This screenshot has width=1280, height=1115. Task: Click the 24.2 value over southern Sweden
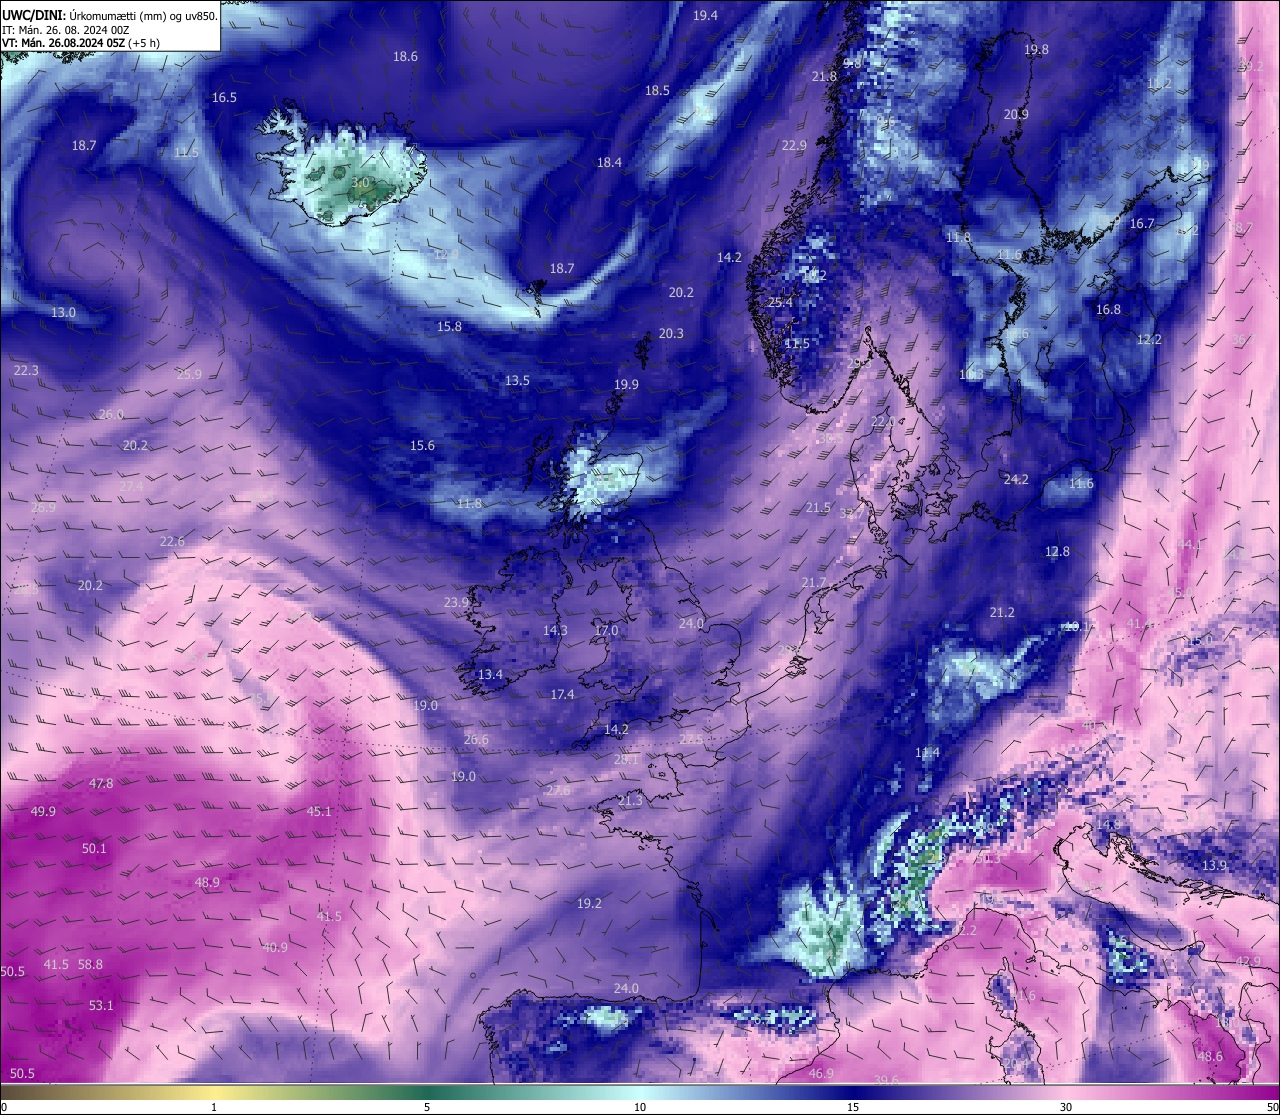coord(1017,480)
